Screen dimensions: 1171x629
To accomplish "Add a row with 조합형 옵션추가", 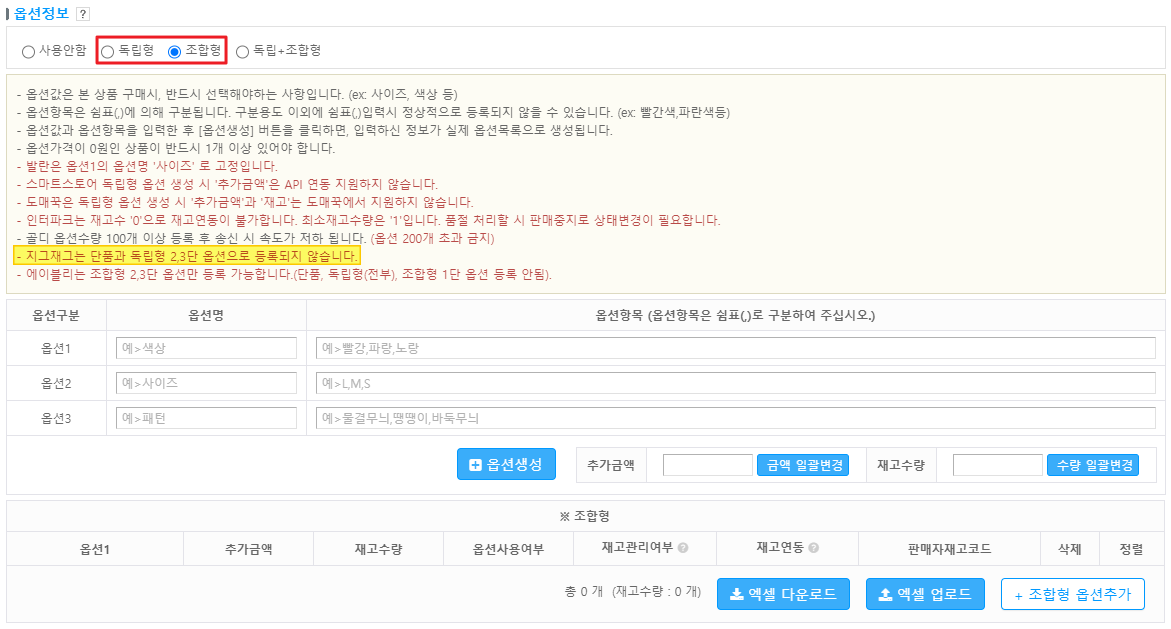I will tap(1072, 594).
